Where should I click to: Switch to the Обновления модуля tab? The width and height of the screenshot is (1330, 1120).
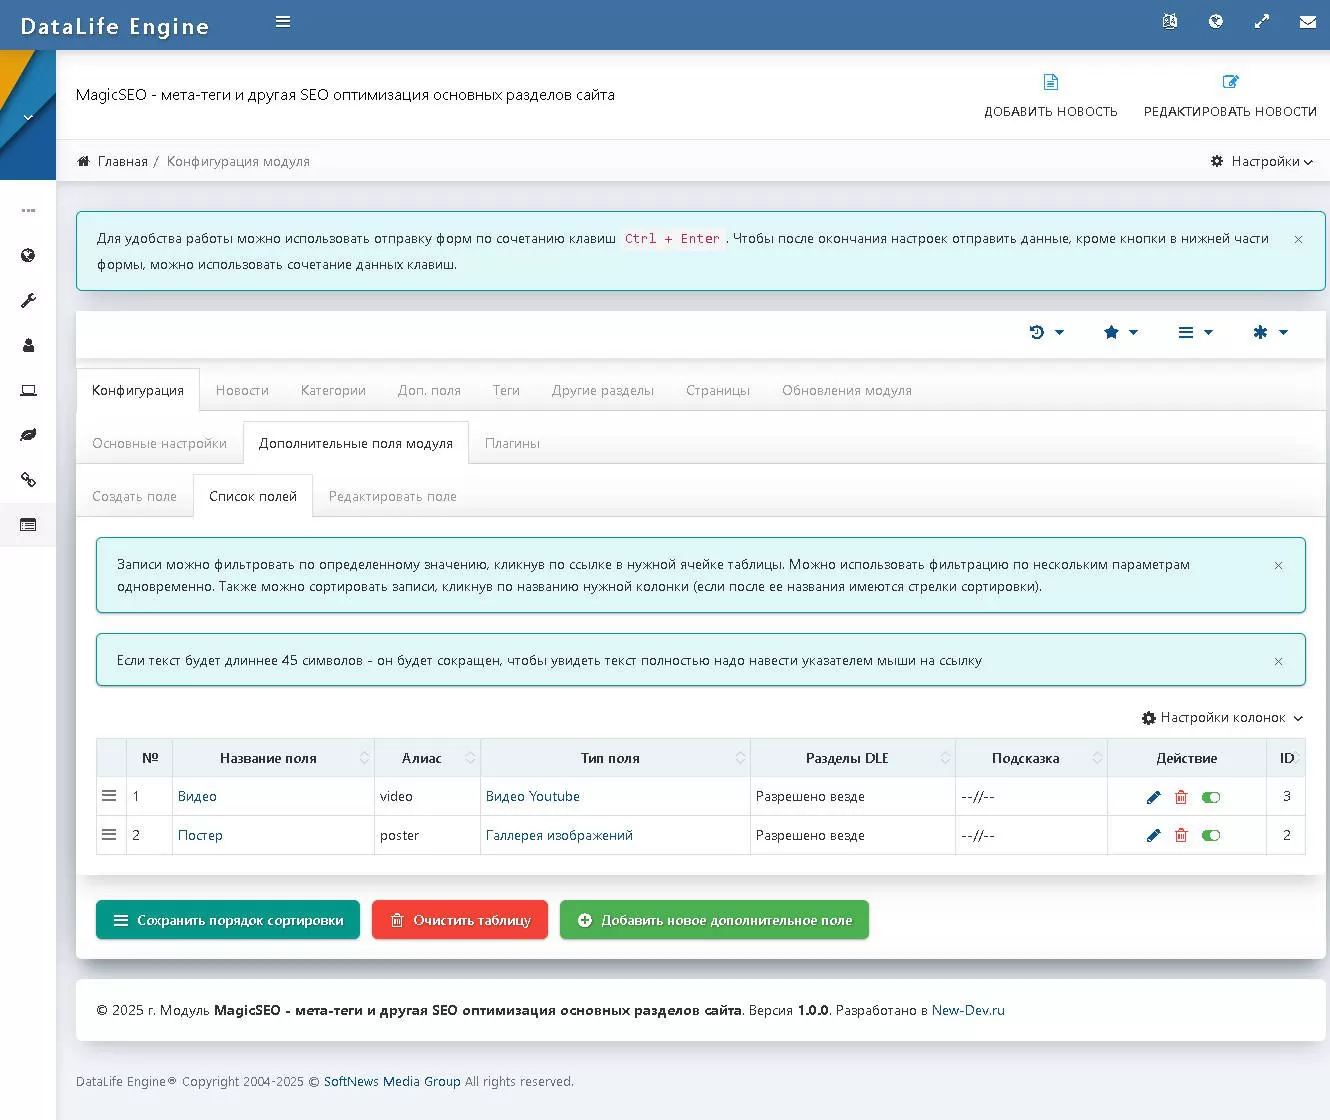[847, 390]
